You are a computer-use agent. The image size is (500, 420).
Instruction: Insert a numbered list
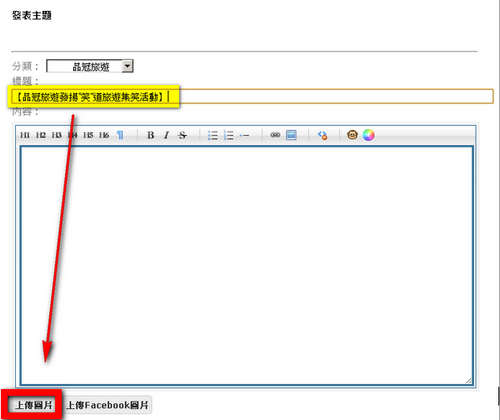click(x=228, y=135)
